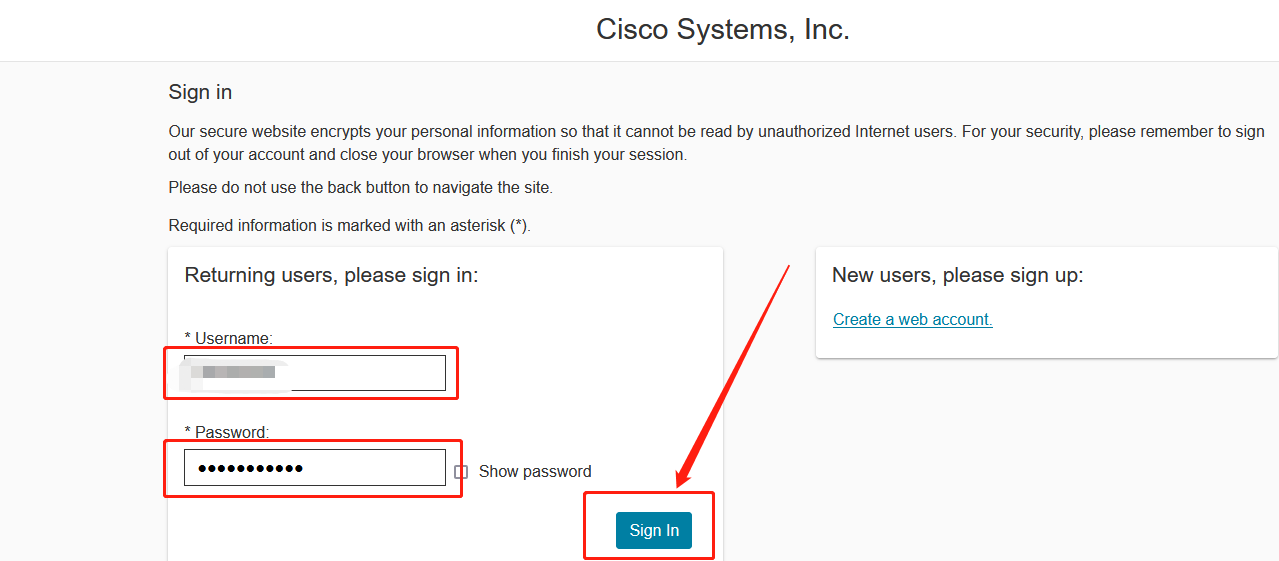The image size is (1279, 561).
Task: Enable the Show password checkbox
Action: (461, 472)
